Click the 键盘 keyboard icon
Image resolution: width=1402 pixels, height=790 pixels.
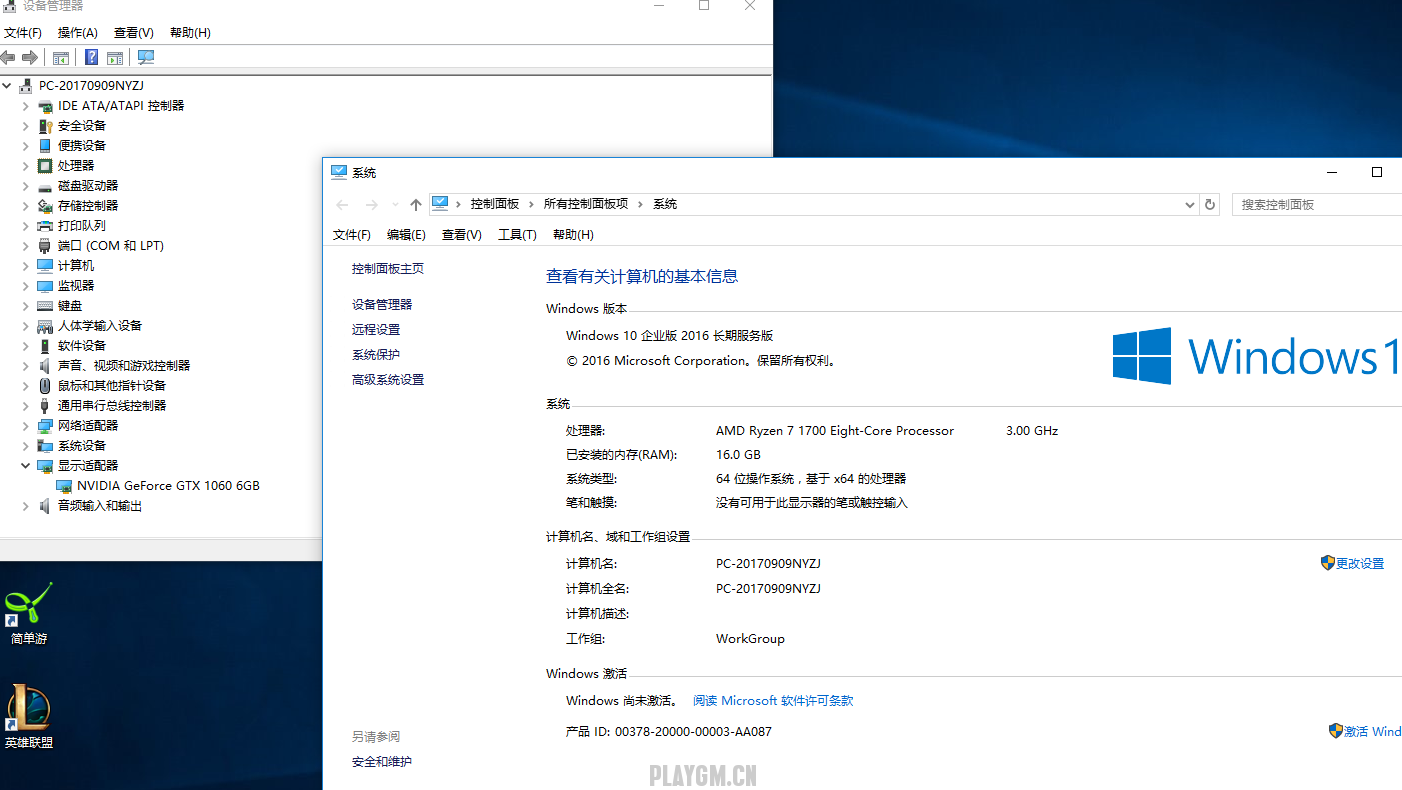click(x=45, y=306)
